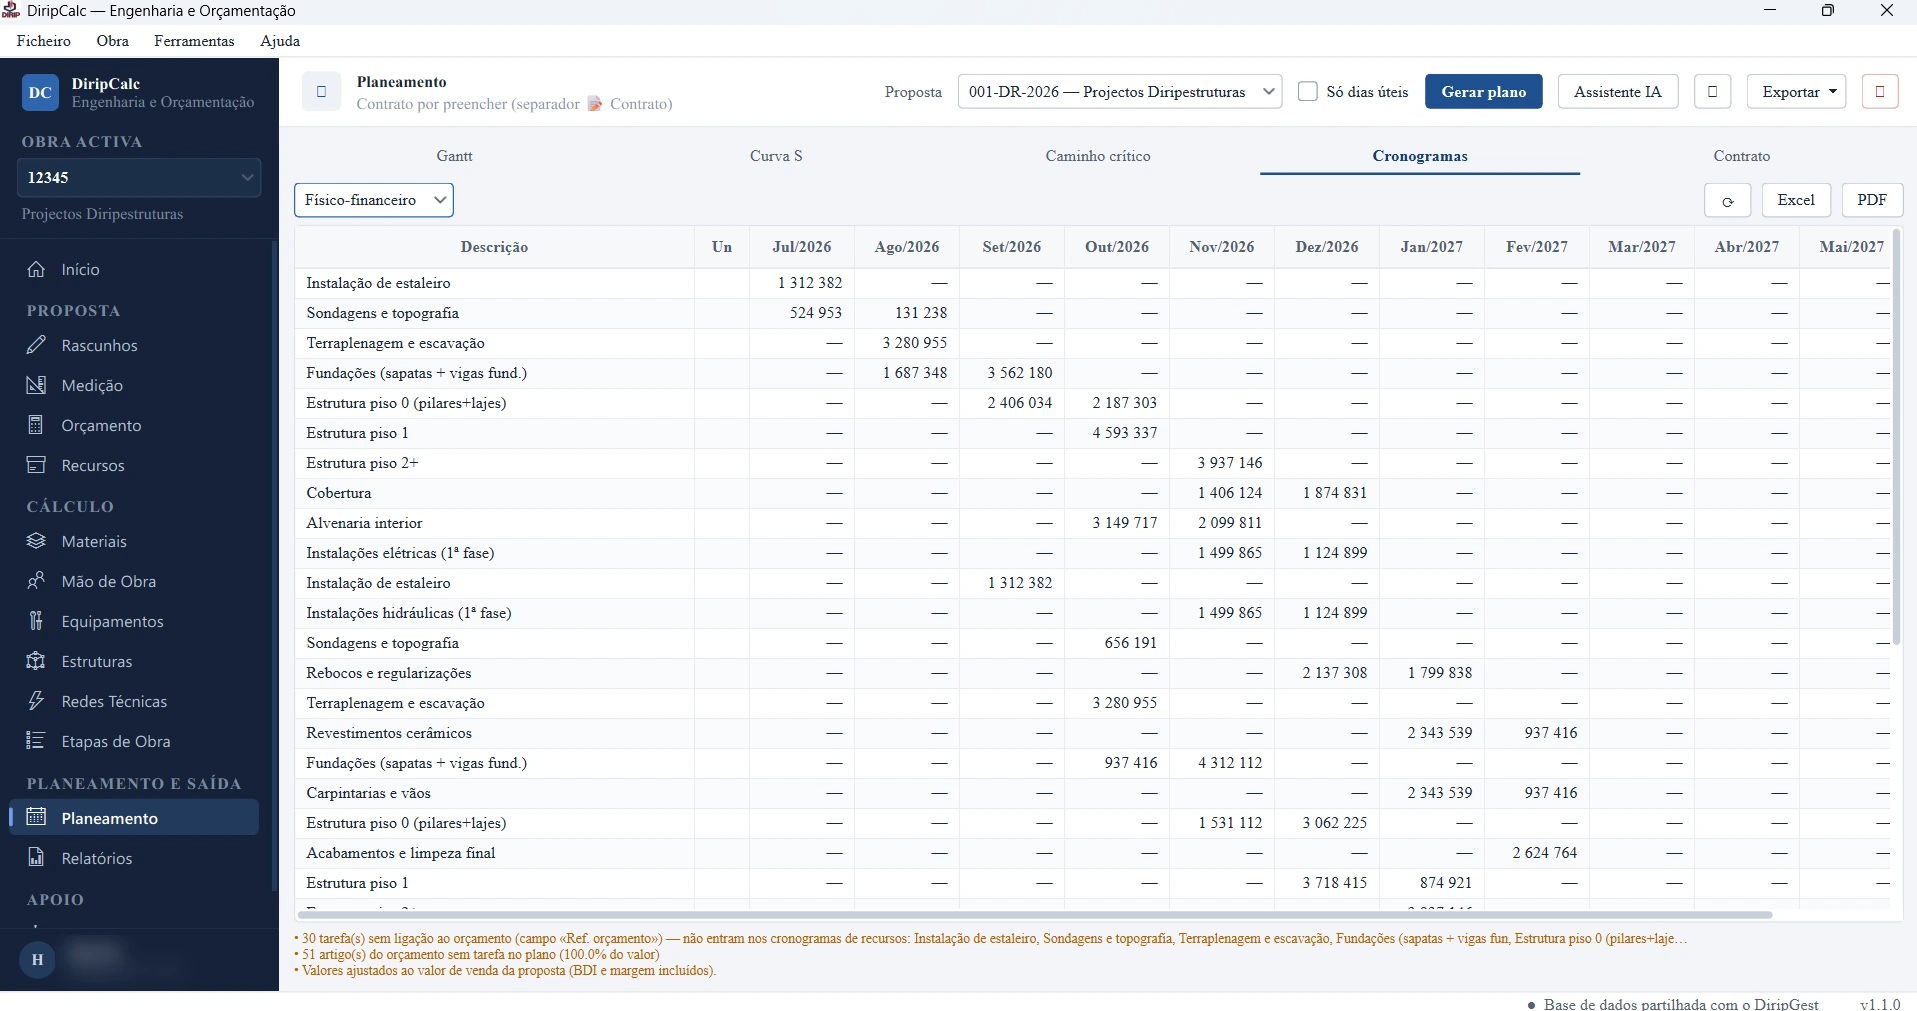The width and height of the screenshot is (1917, 1011).
Task: Open the Obra Activa 12345 dropdown
Action: (139, 177)
